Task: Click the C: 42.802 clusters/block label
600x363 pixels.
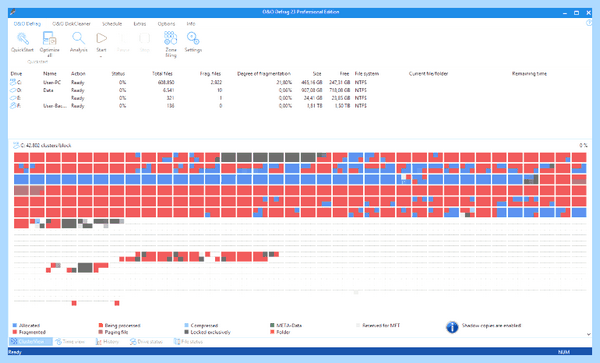Action: [x=46, y=145]
